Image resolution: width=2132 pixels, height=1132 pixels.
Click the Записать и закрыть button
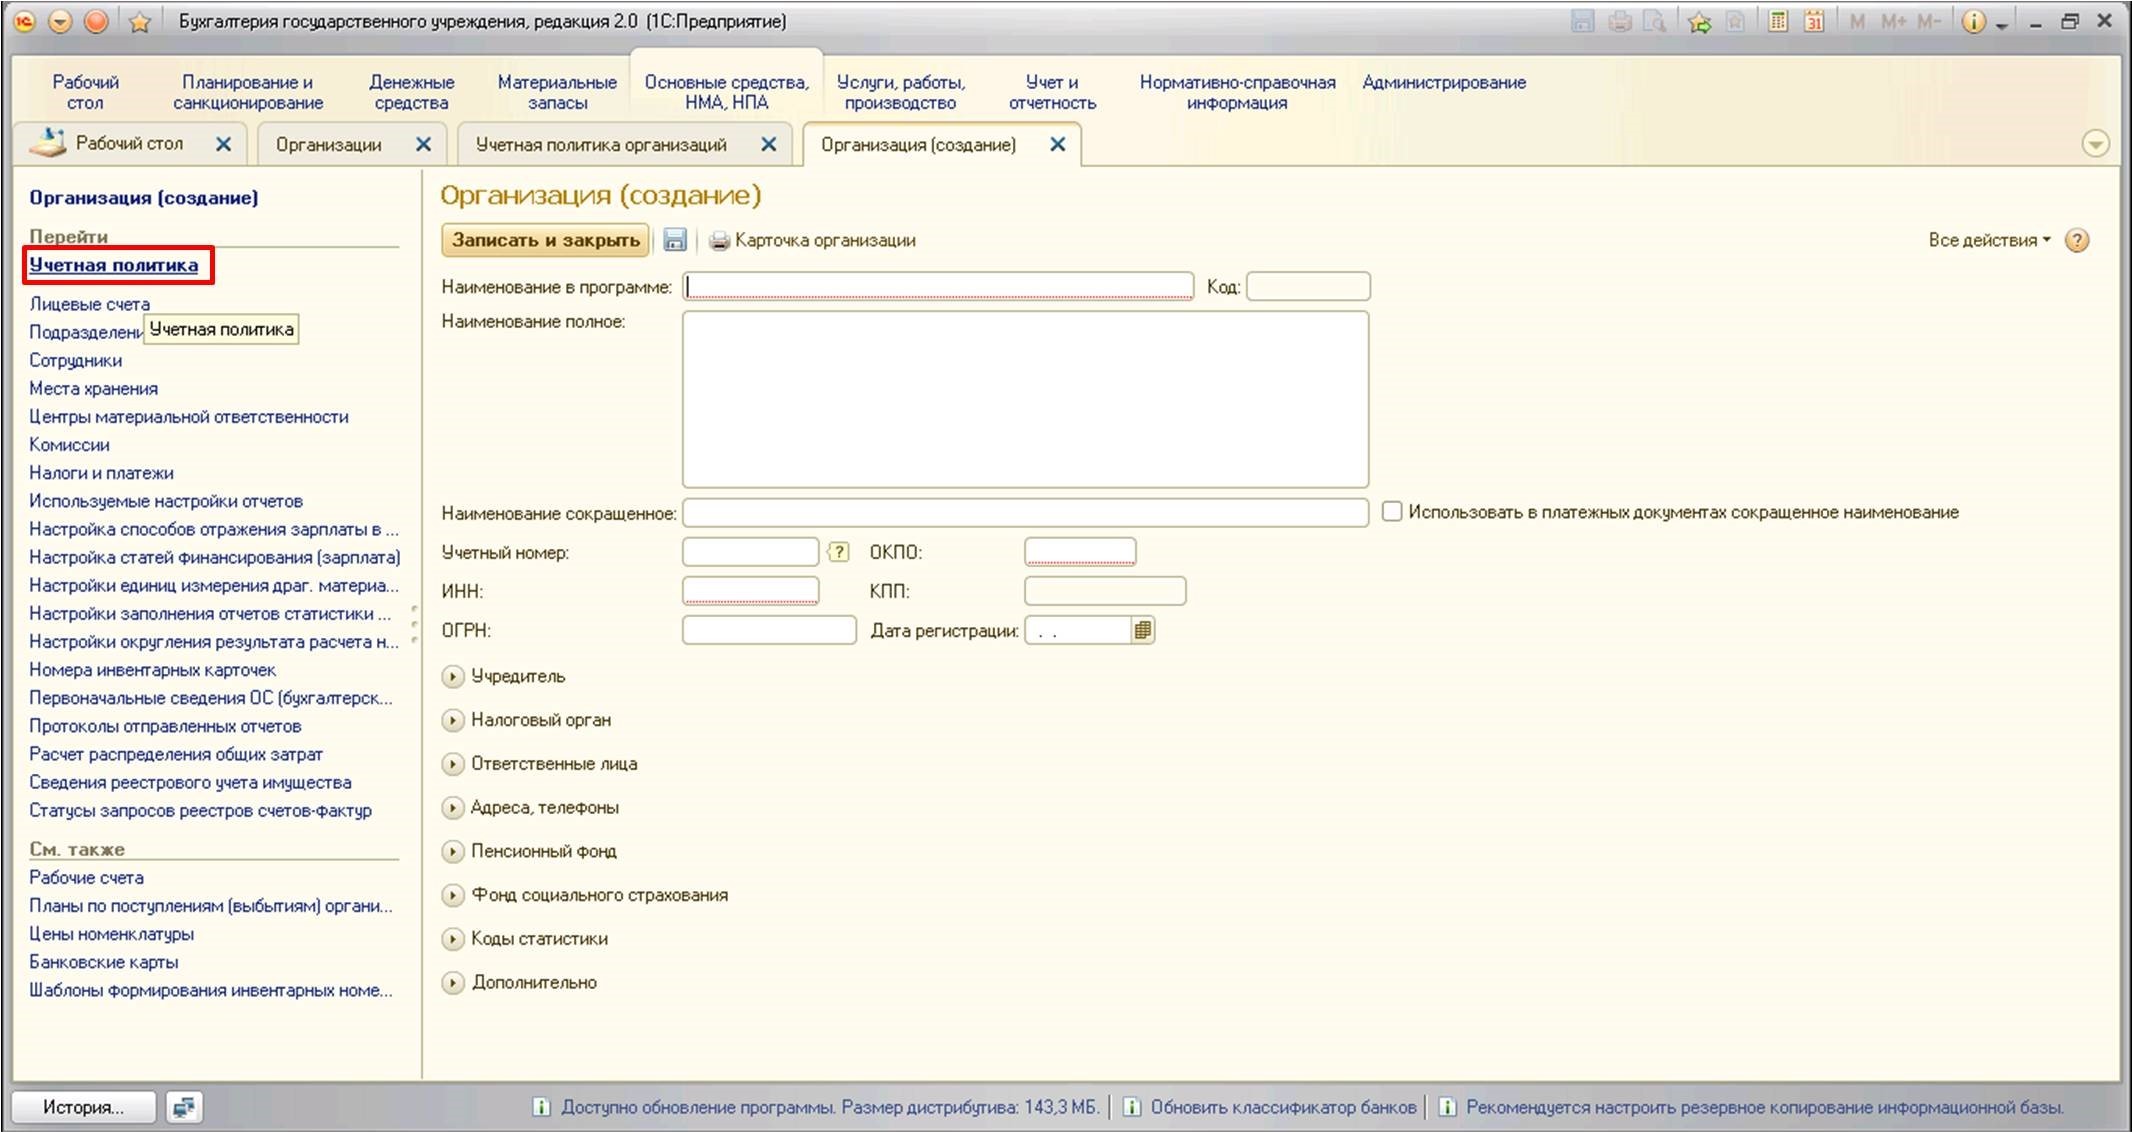[x=545, y=240]
